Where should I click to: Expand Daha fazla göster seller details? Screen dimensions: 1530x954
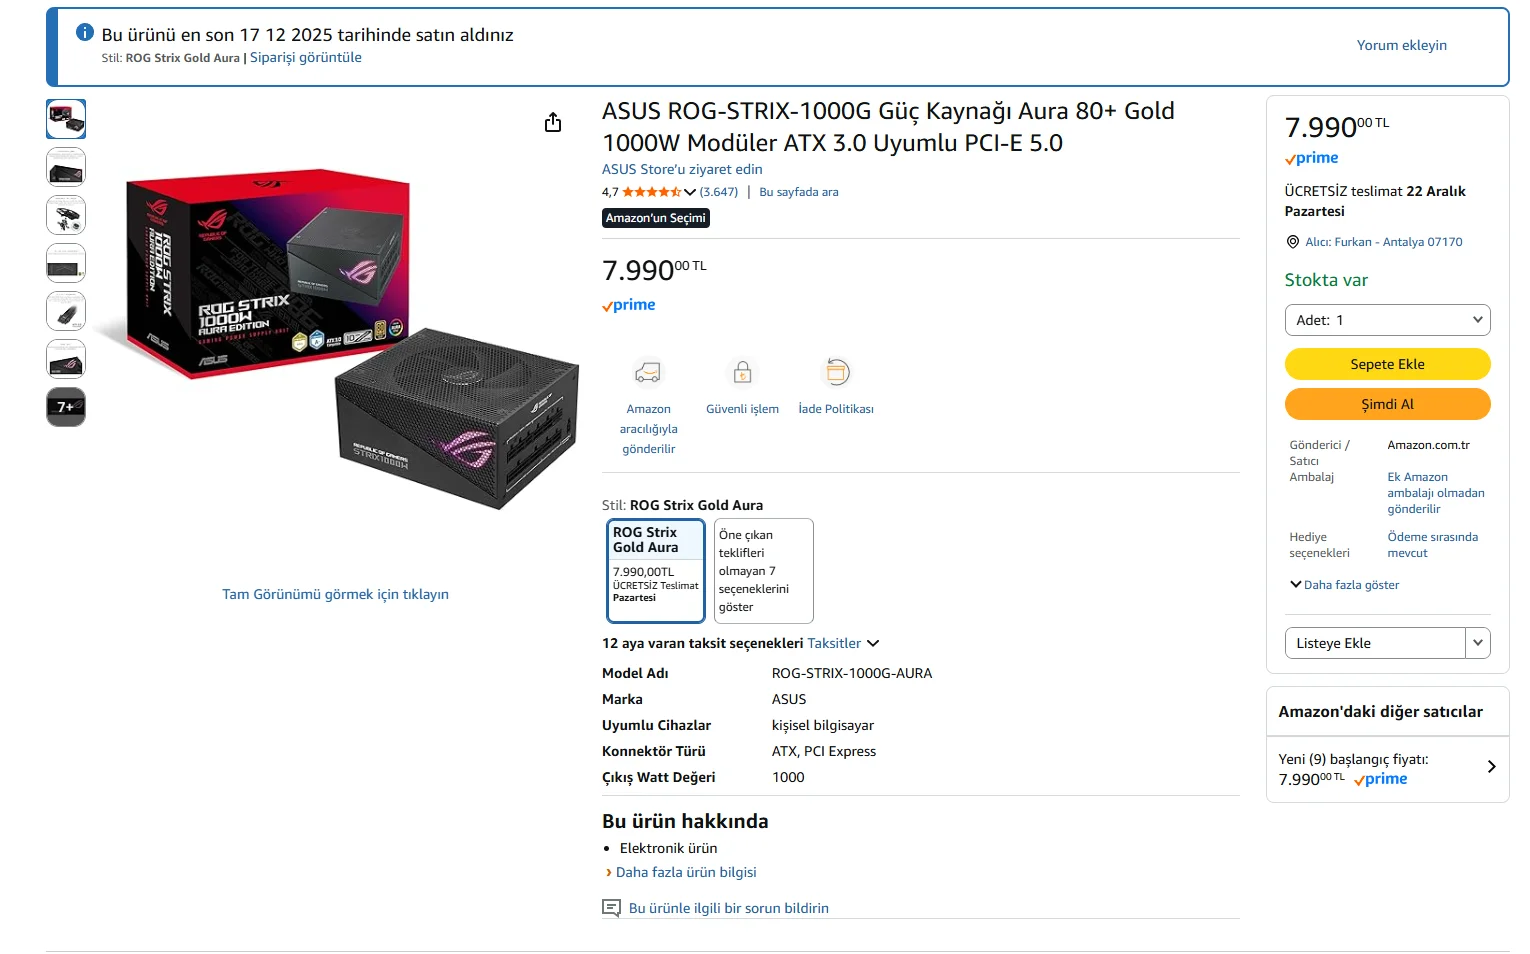pos(1345,585)
